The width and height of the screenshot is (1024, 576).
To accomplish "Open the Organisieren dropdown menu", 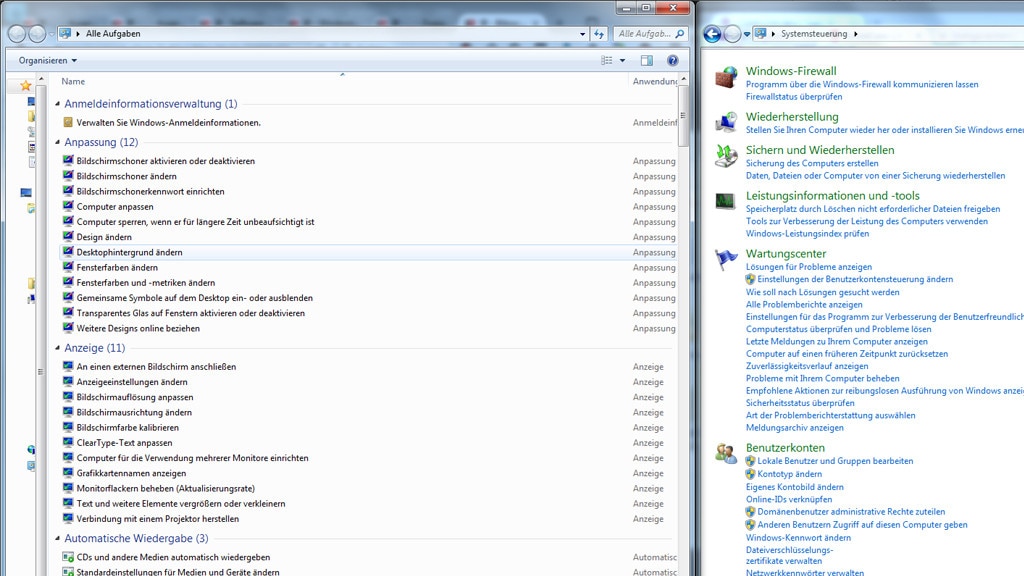I will 48,61.
